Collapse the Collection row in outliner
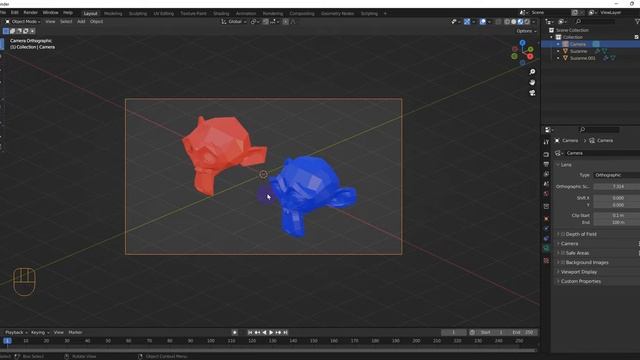 point(551,37)
